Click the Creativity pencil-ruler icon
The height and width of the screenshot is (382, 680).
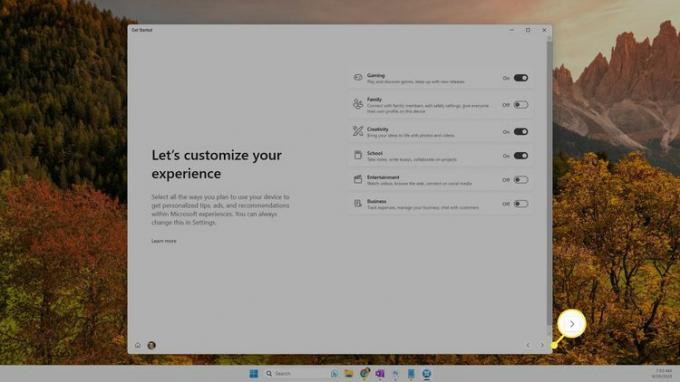coord(358,131)
